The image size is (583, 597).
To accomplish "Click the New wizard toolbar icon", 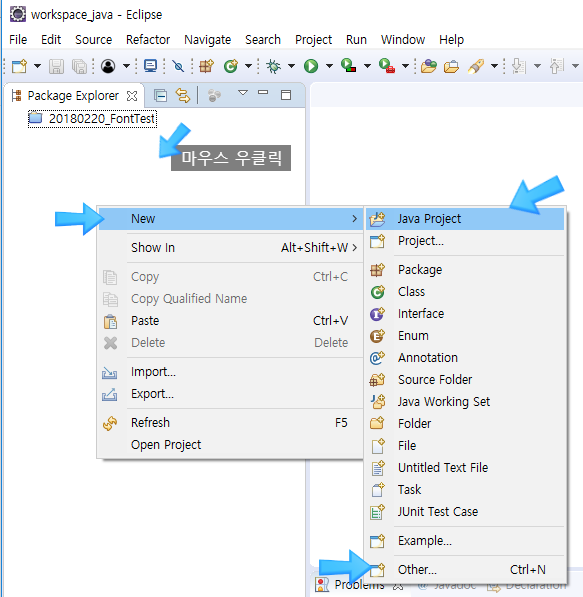I will (x=19, y=66).
